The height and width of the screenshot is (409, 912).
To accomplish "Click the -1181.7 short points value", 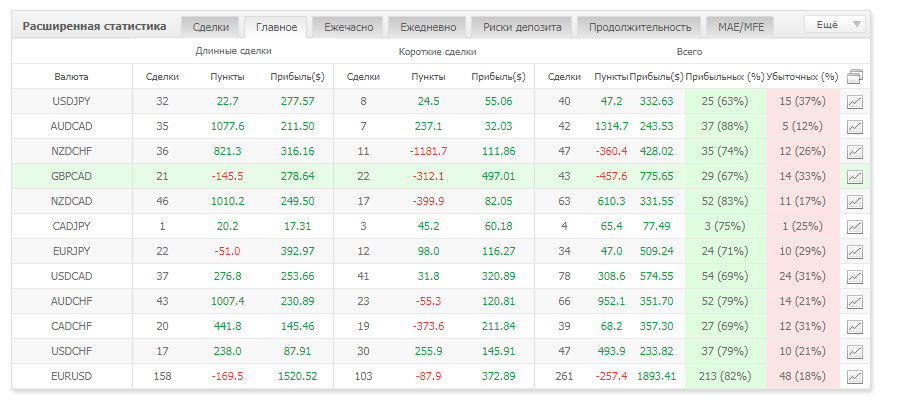I will click(x=428, y=151).
